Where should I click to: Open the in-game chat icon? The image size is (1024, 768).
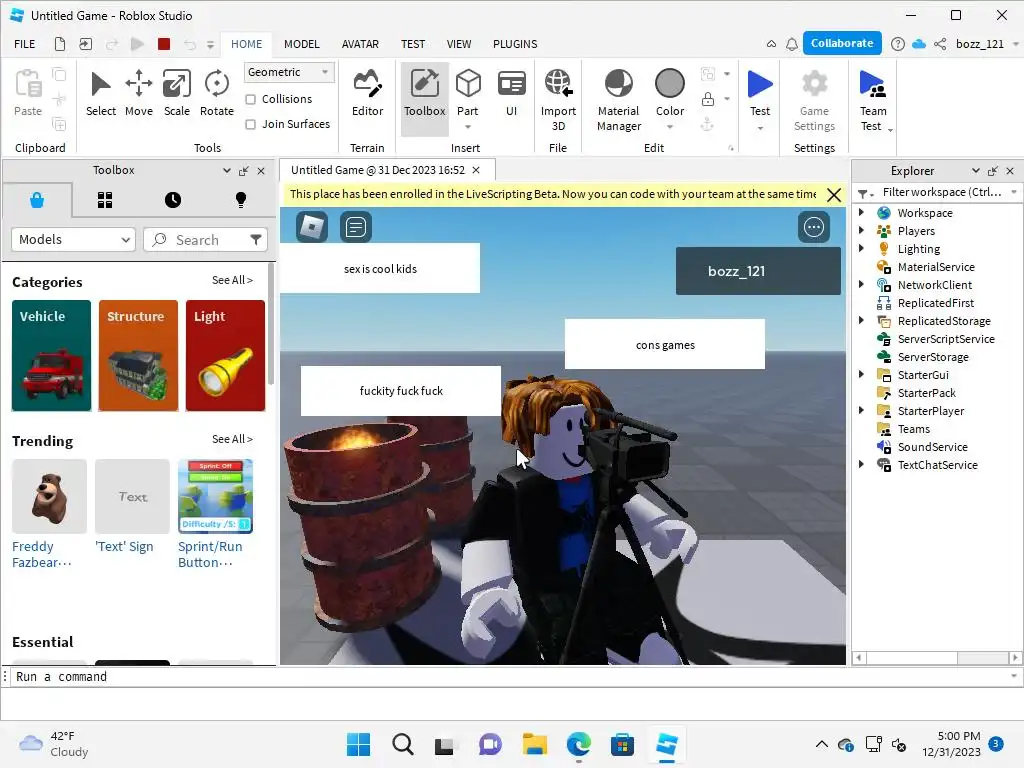pyautogui.click(x=356, y=227)
